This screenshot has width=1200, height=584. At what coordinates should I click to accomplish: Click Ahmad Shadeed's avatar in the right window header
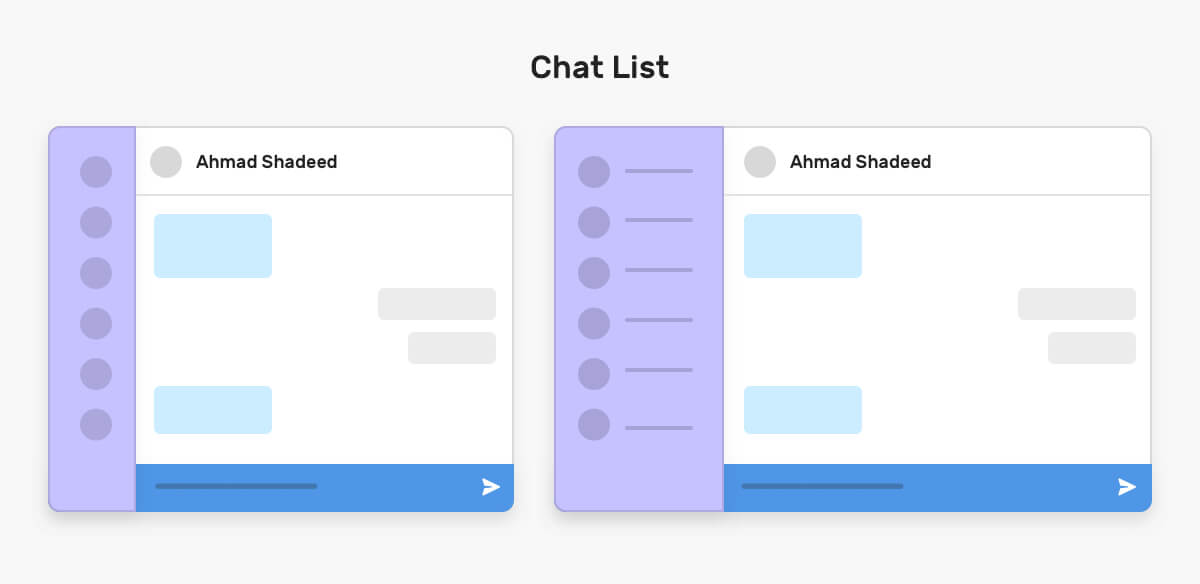point(760,162)
